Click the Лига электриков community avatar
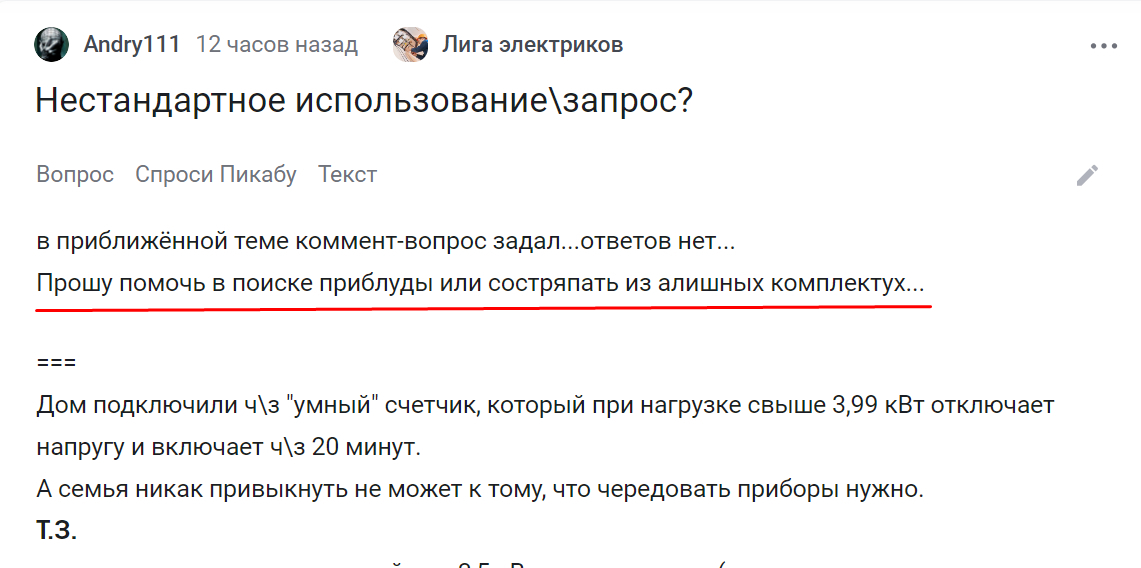 pyautogui.click(x=411, y=45)
